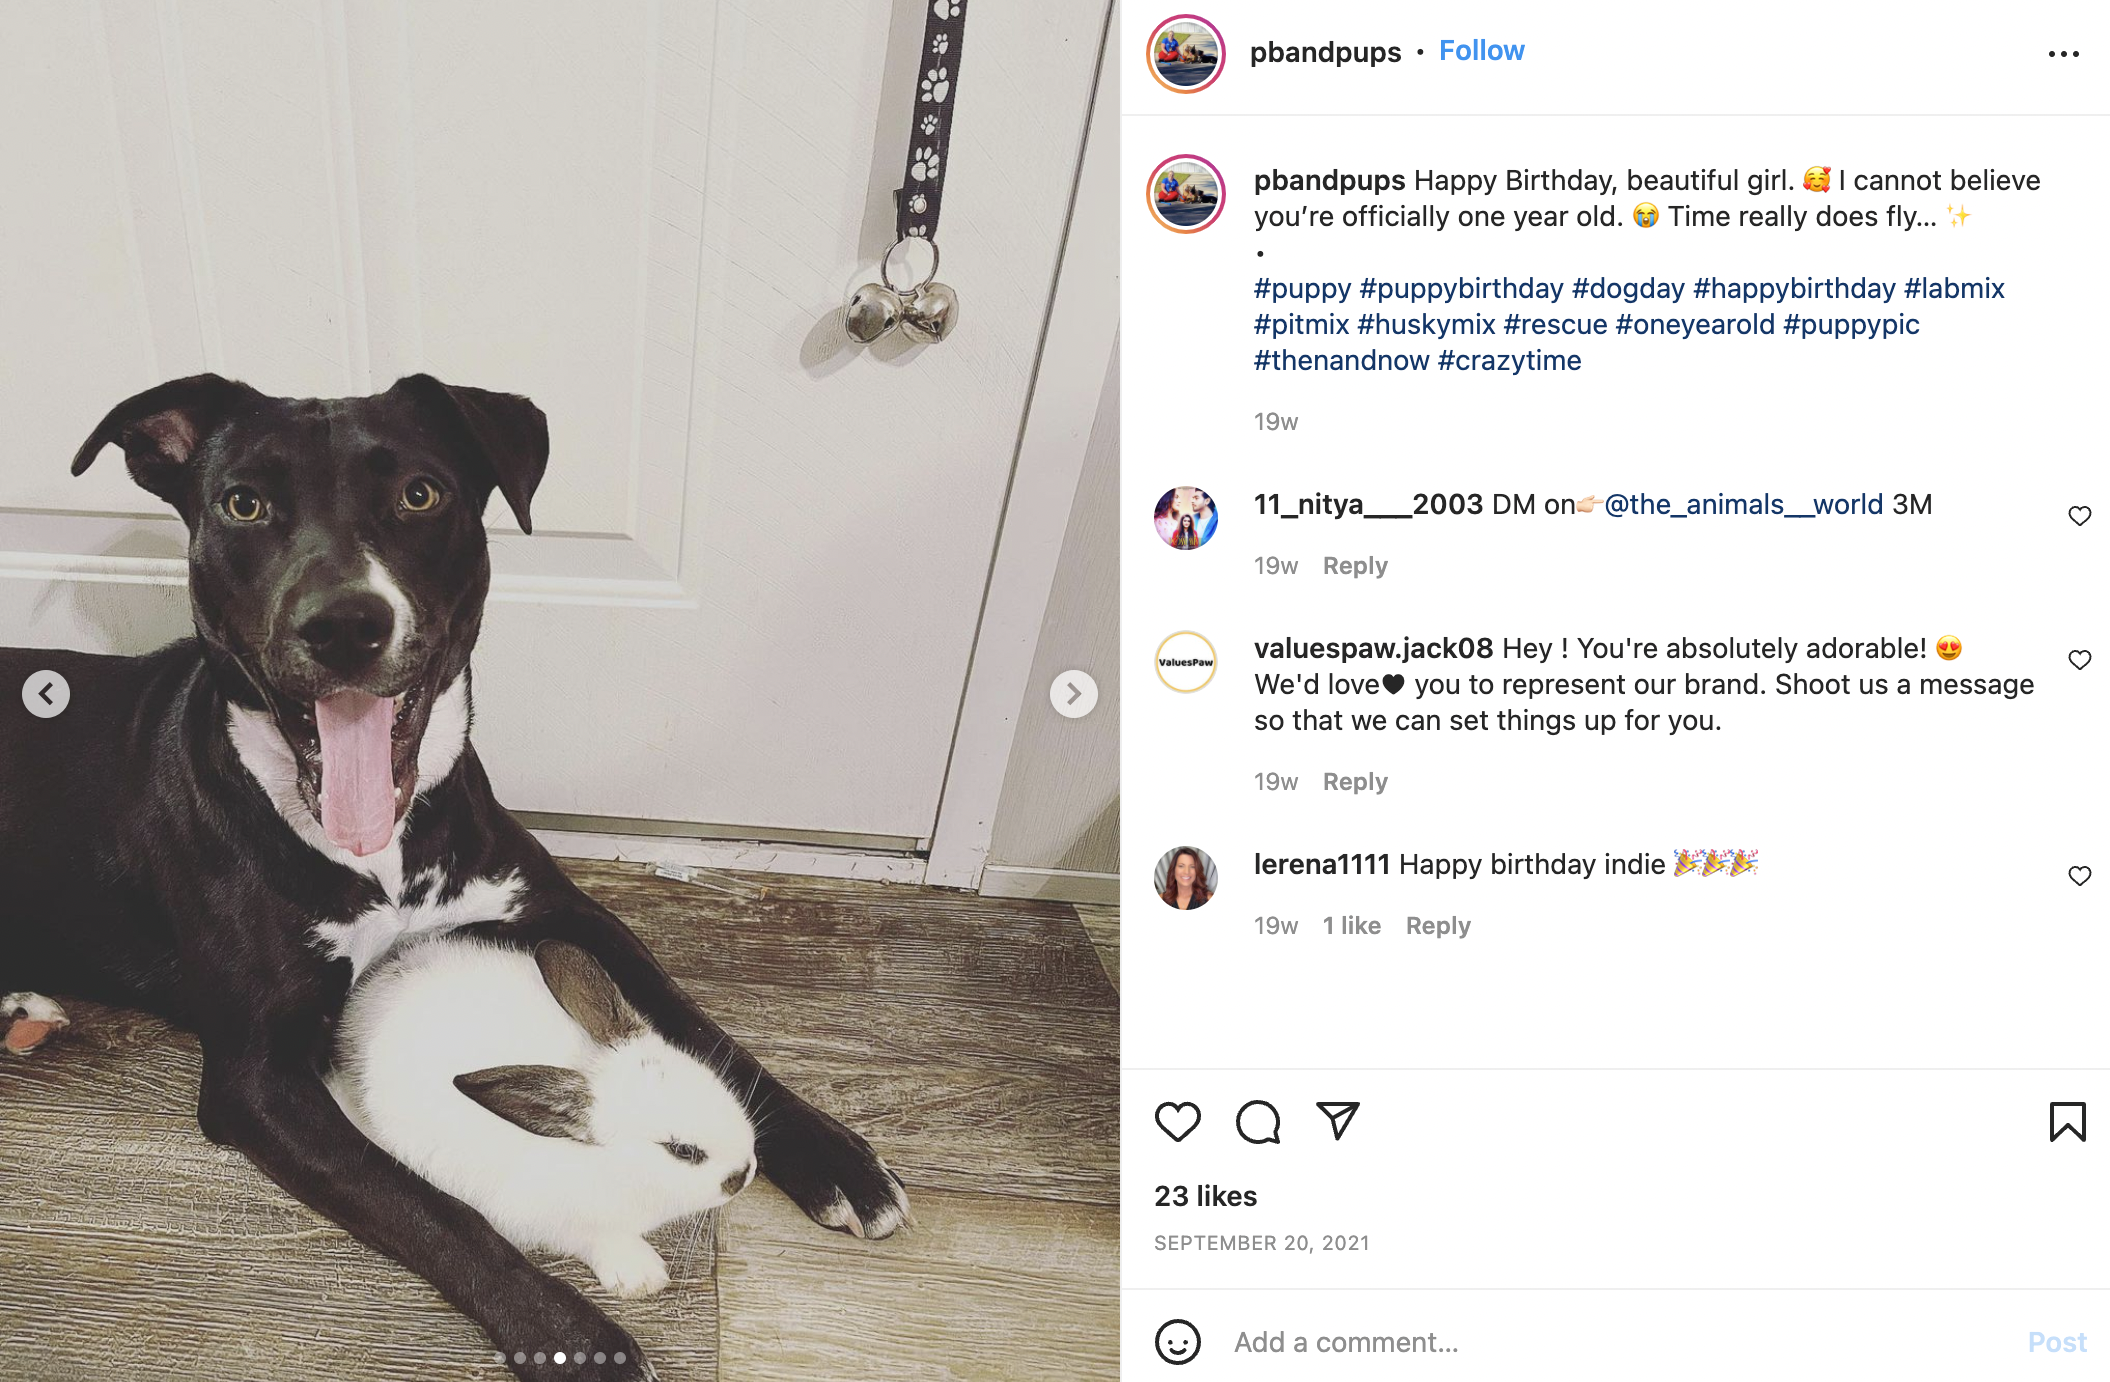View who liked via 23 likes
The width and height of the screenshot is (2110, 1382).
pyautogui.click(x=1205, y=1196)
